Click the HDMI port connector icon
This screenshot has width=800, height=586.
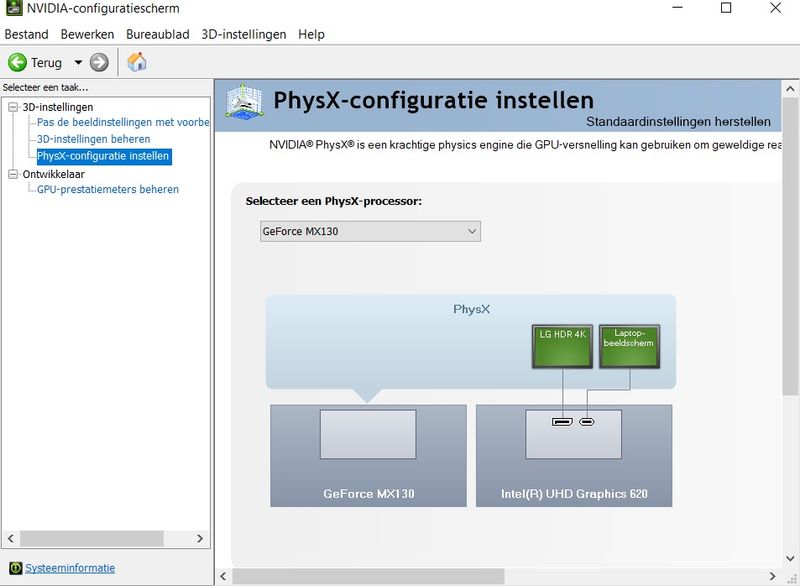pyautogui.click(x=562, y=422)
